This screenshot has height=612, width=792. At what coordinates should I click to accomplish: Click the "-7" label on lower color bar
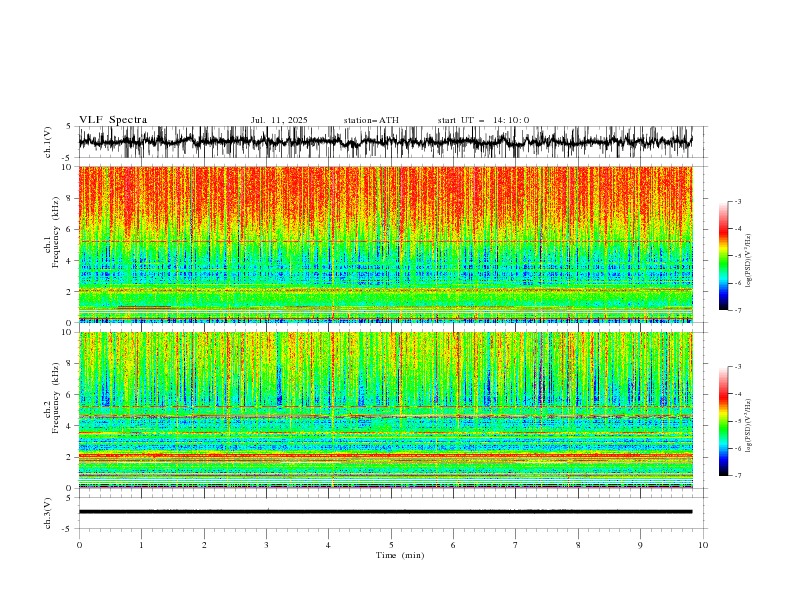click(x=738, y=475)
